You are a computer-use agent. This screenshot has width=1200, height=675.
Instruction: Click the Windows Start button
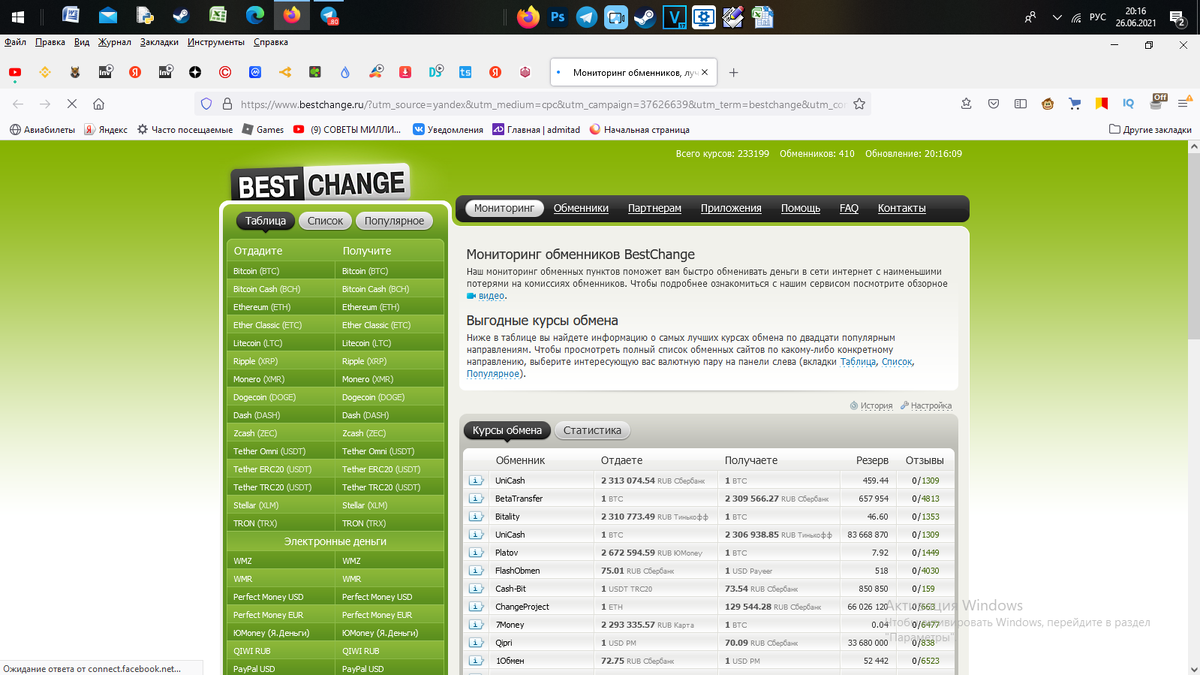tap(17, 16)
